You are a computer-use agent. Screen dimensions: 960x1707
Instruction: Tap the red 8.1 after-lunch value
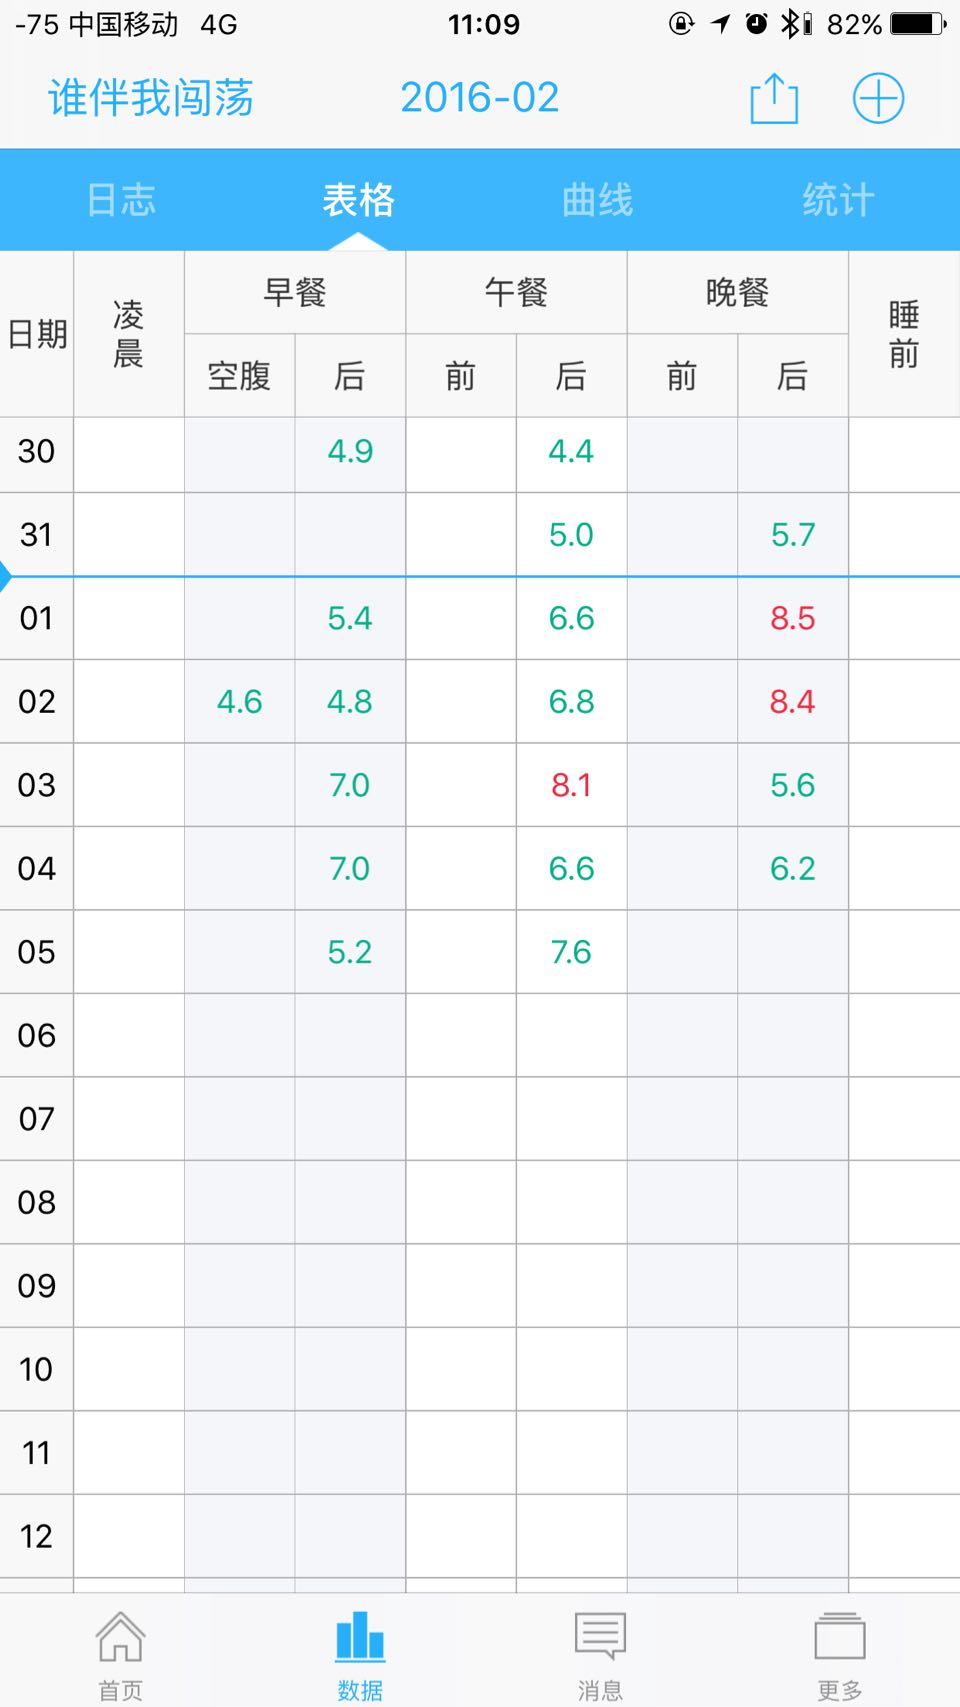click(571, 785)
